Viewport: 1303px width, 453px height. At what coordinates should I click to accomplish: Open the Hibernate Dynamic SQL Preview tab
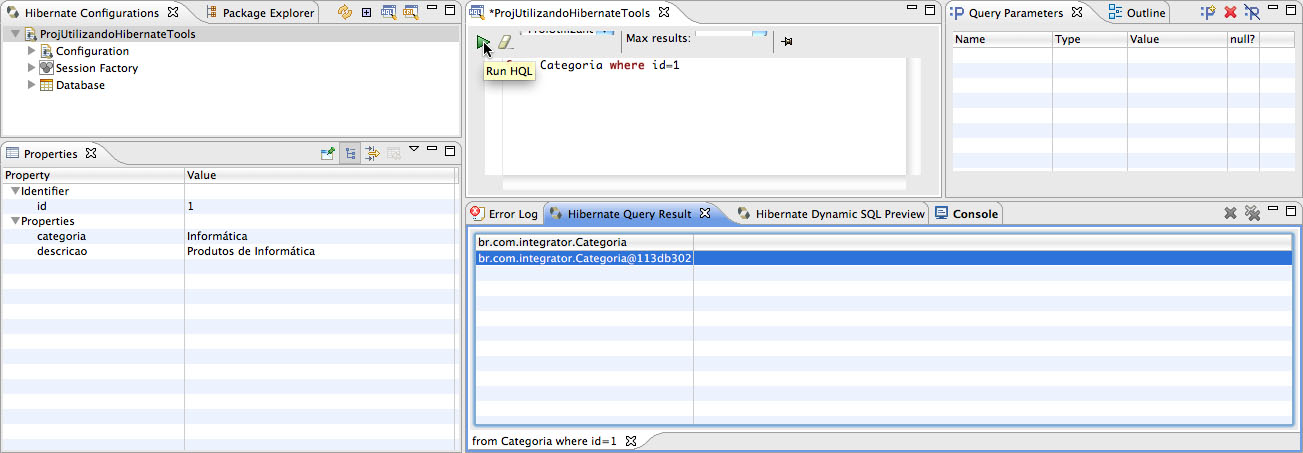[831, 213]
